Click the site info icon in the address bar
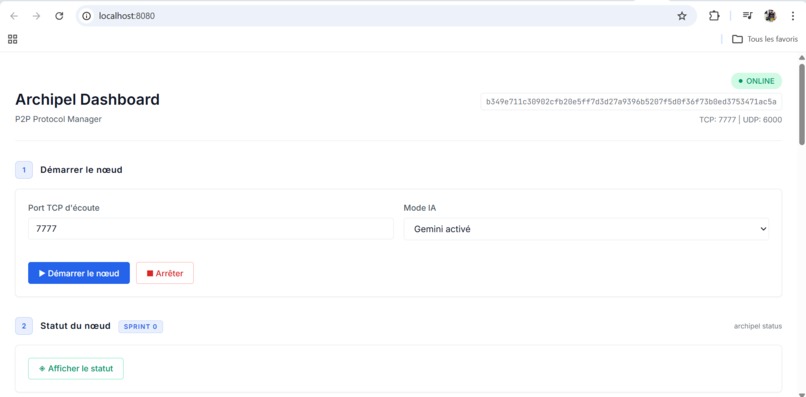This screenshot has height=397, width=806. 86,16
